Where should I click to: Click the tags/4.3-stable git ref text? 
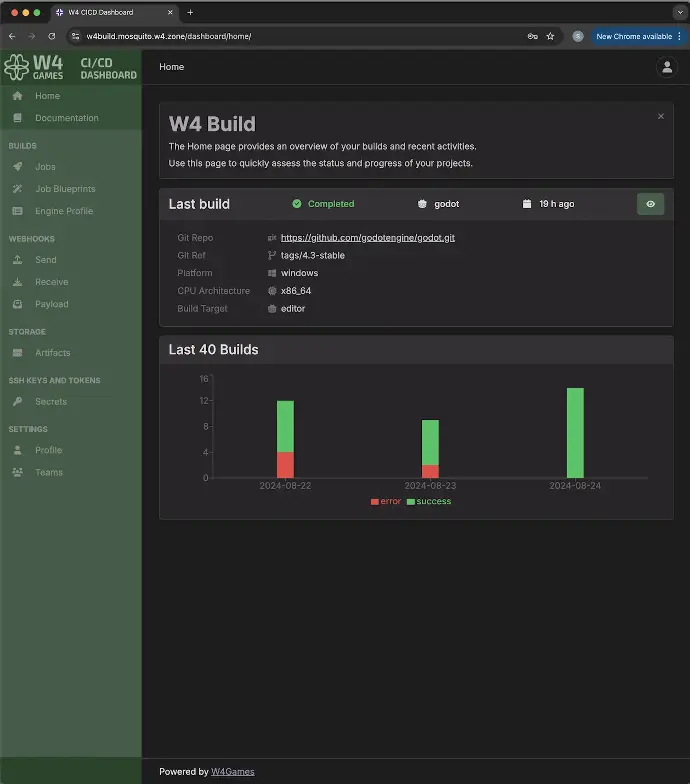312,255
